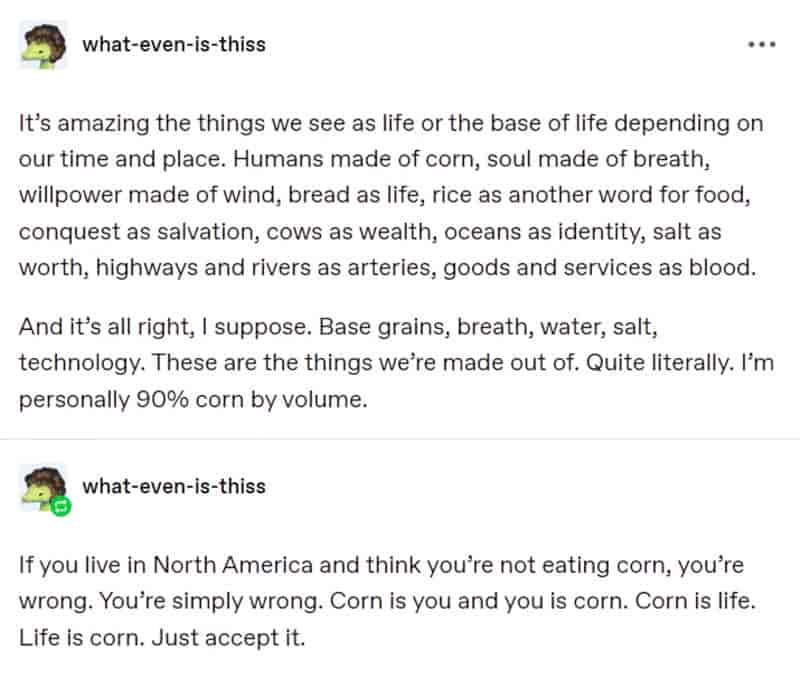The width and height of the screenshot is (800, 689).
Task: Open the three-dot post options menu
Action: (x=762, y=45)
